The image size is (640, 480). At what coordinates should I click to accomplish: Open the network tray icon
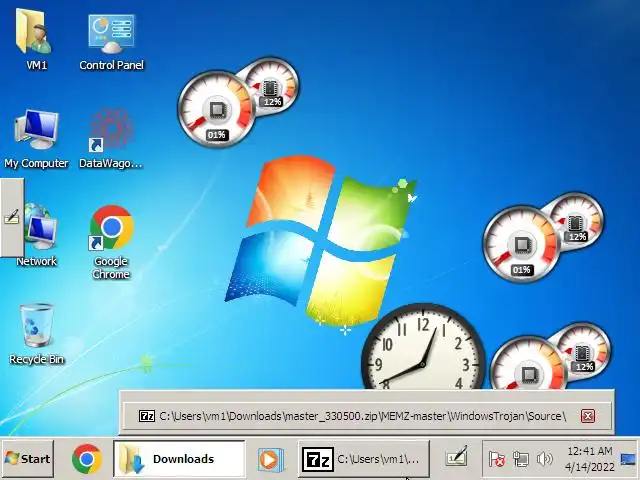pos(520,459)
